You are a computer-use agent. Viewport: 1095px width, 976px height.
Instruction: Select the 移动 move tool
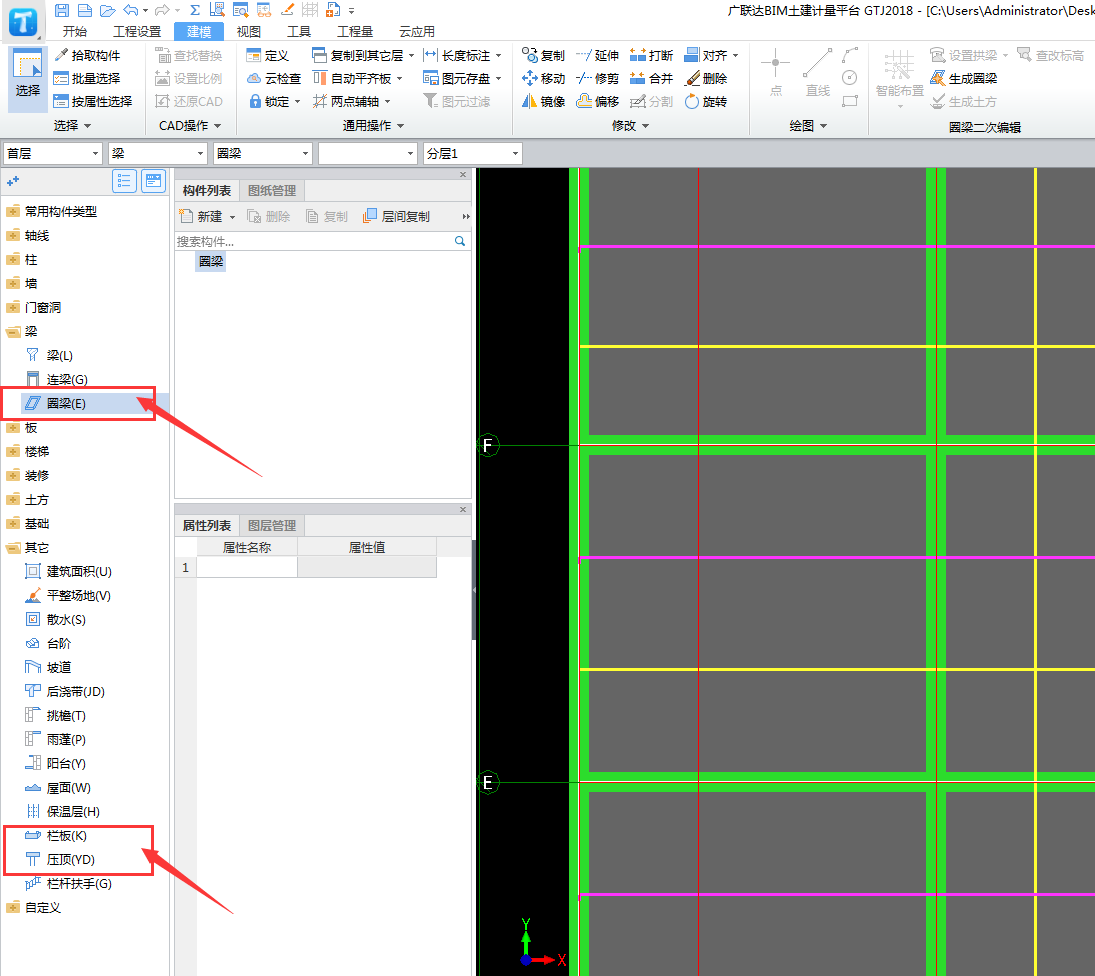point(543,78)
